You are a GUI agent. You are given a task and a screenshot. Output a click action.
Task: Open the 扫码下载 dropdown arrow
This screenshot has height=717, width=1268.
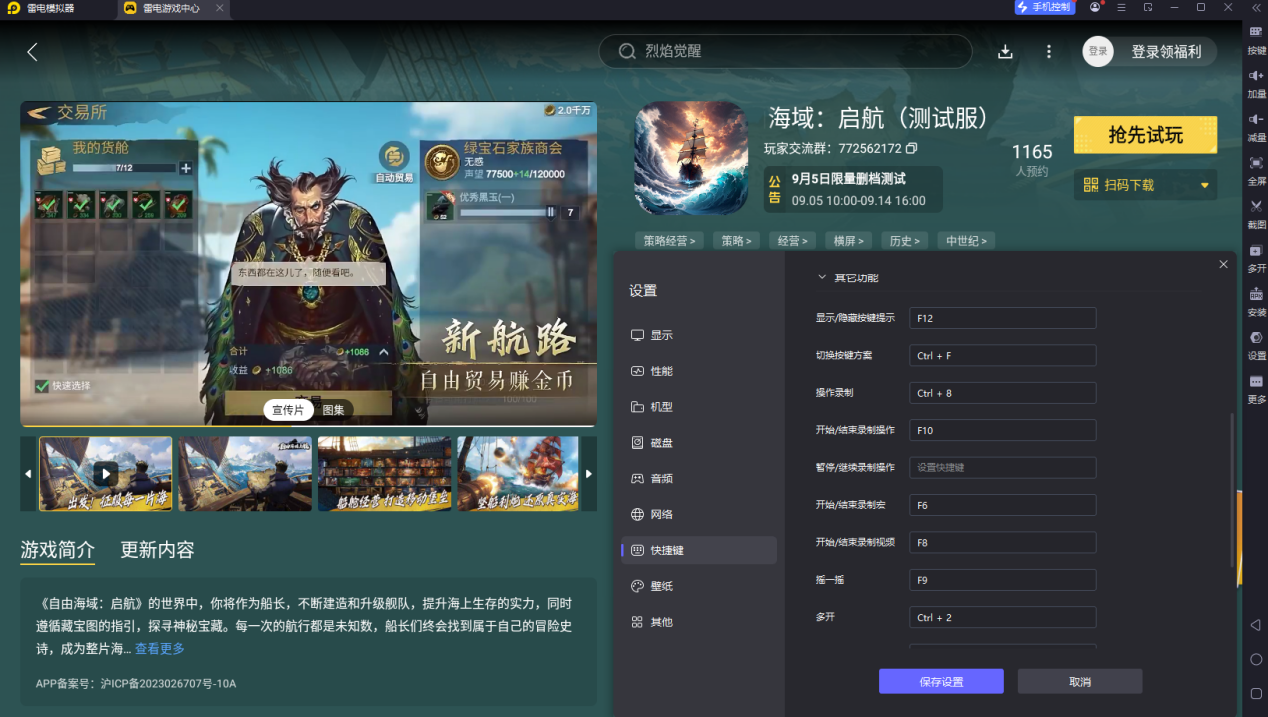pos(1204,185)
